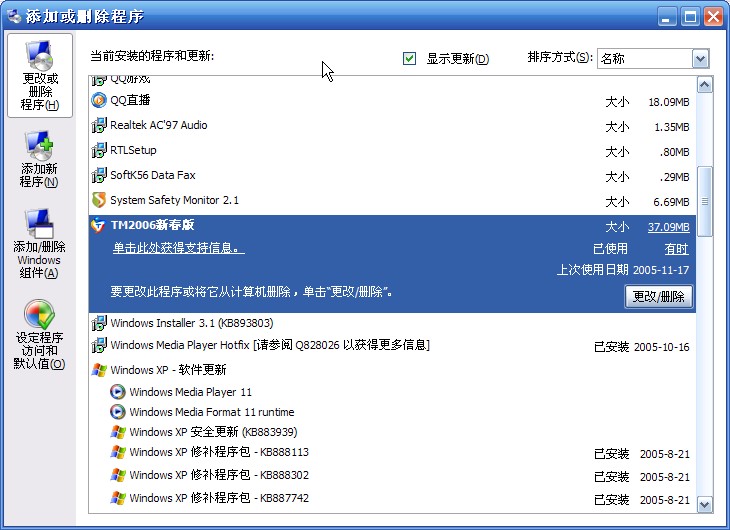
Task: Click scrollbar down arrow
Action: [x=705, y=504]
